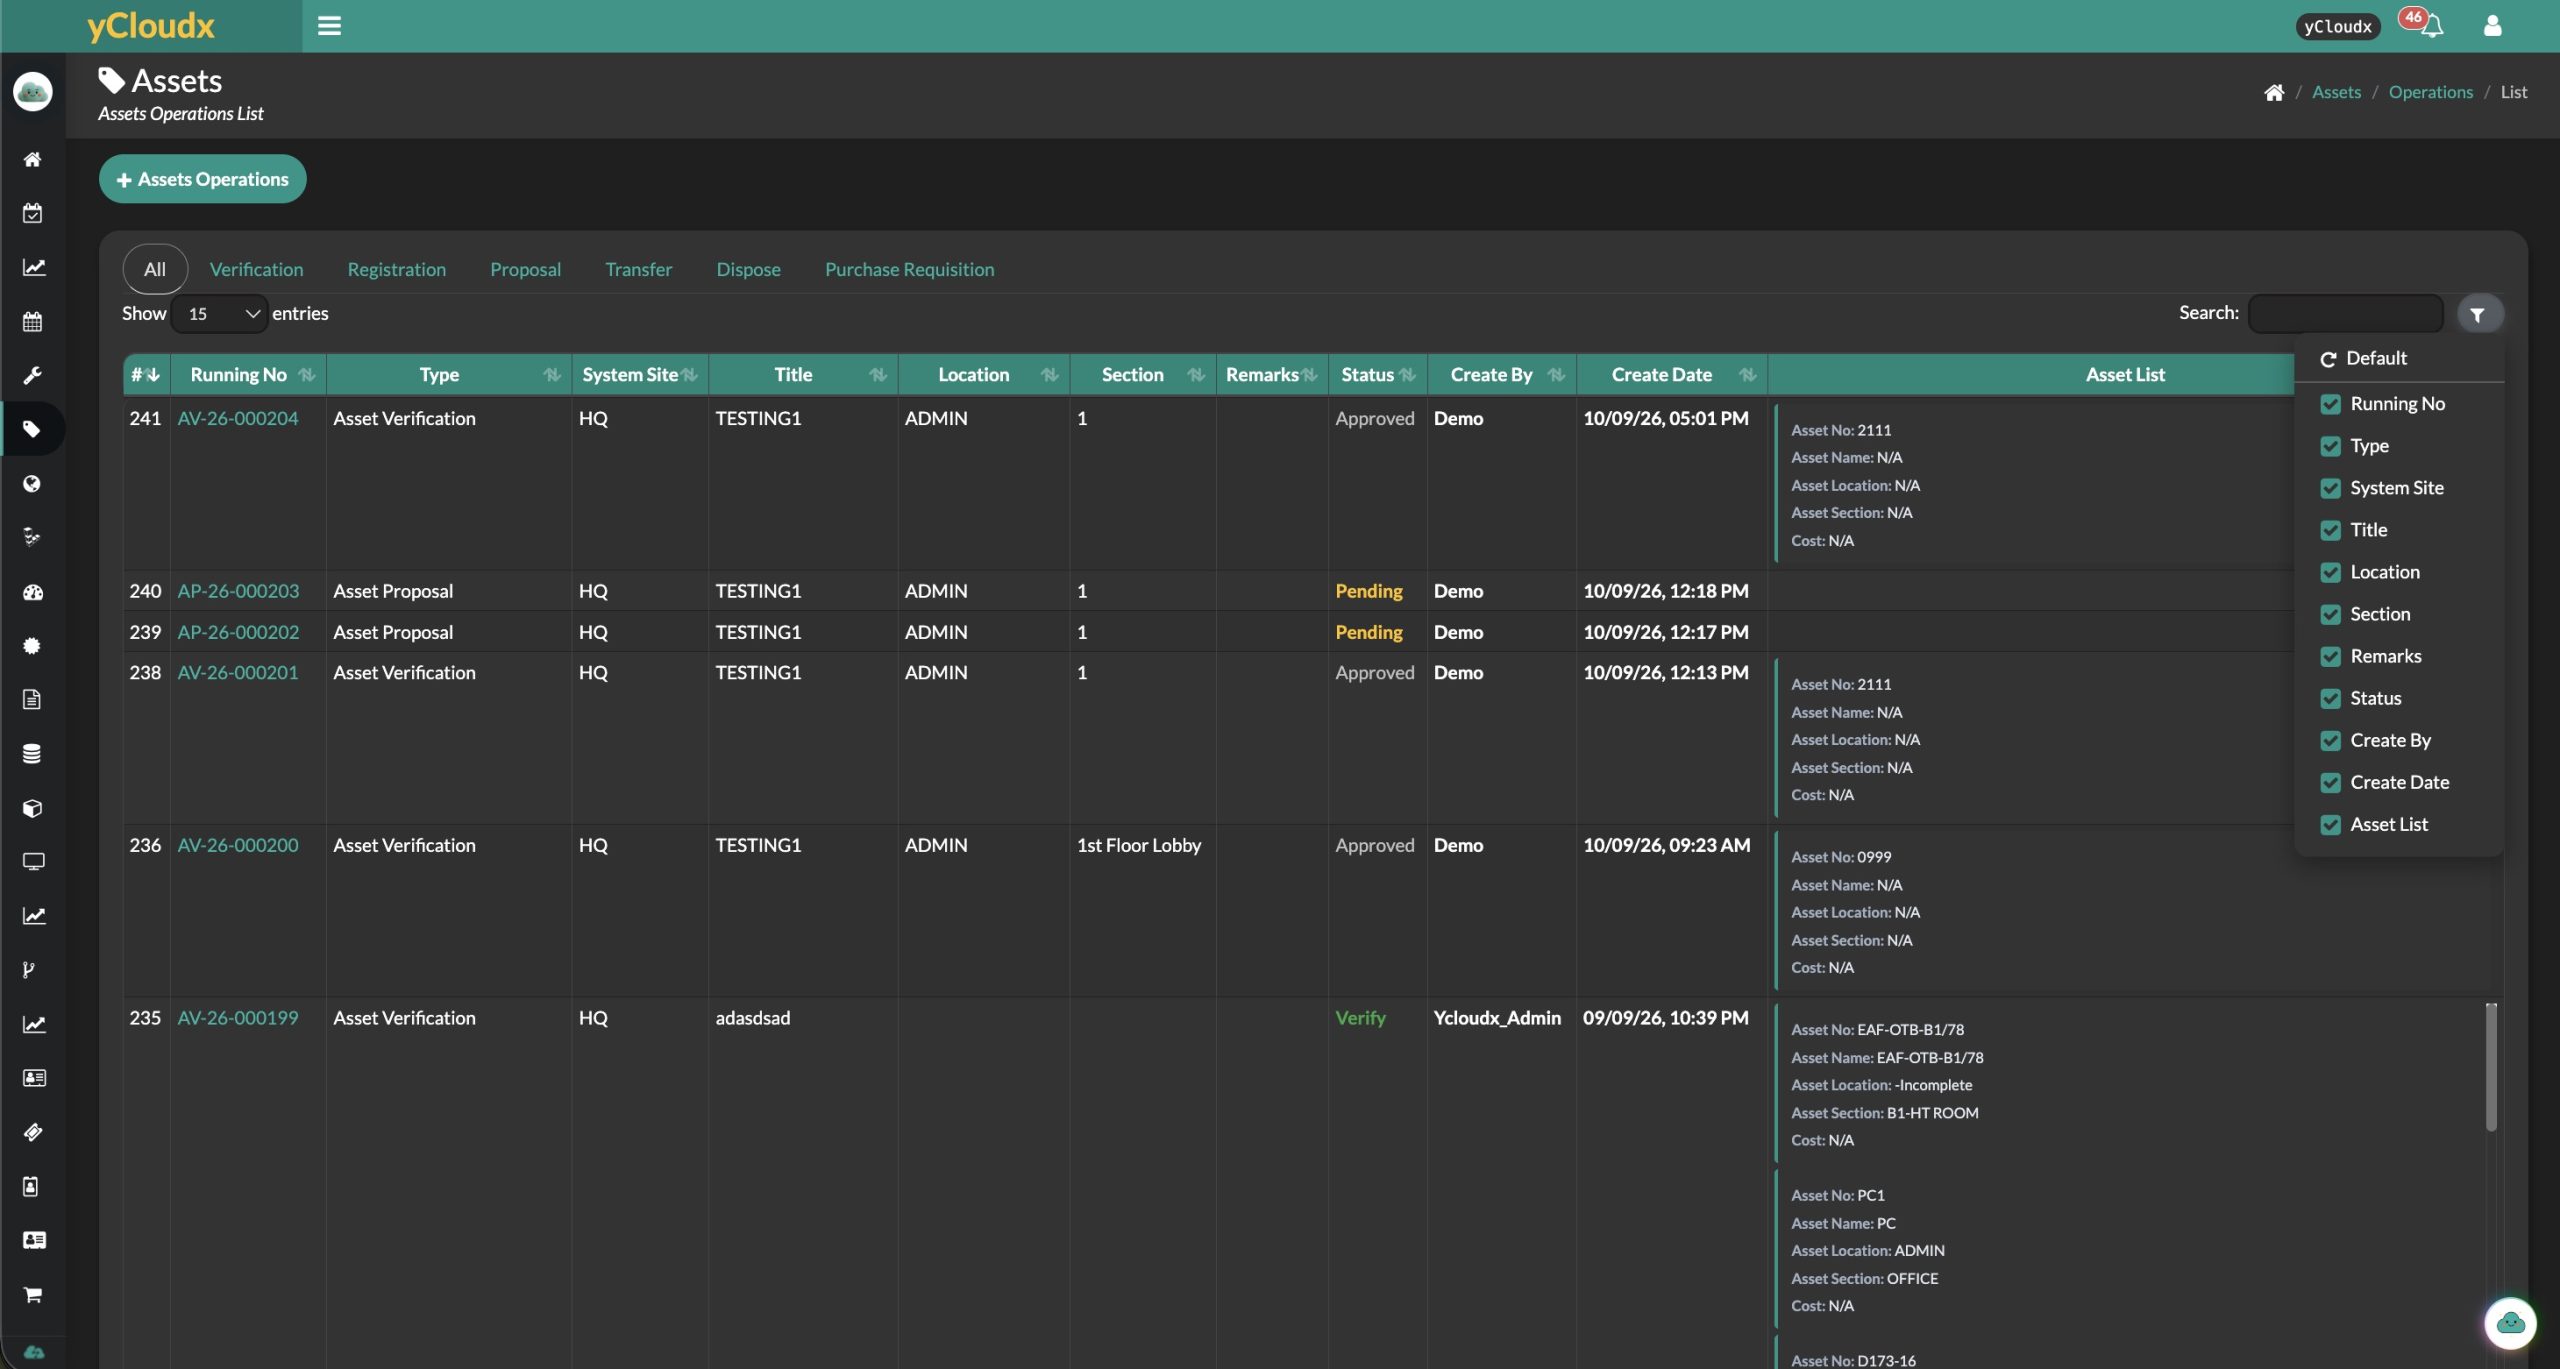Viewport: 2560px width, 1369px height.
Task: Open the ID badge portrait sidebar icon
Action: pos(31,1186)
